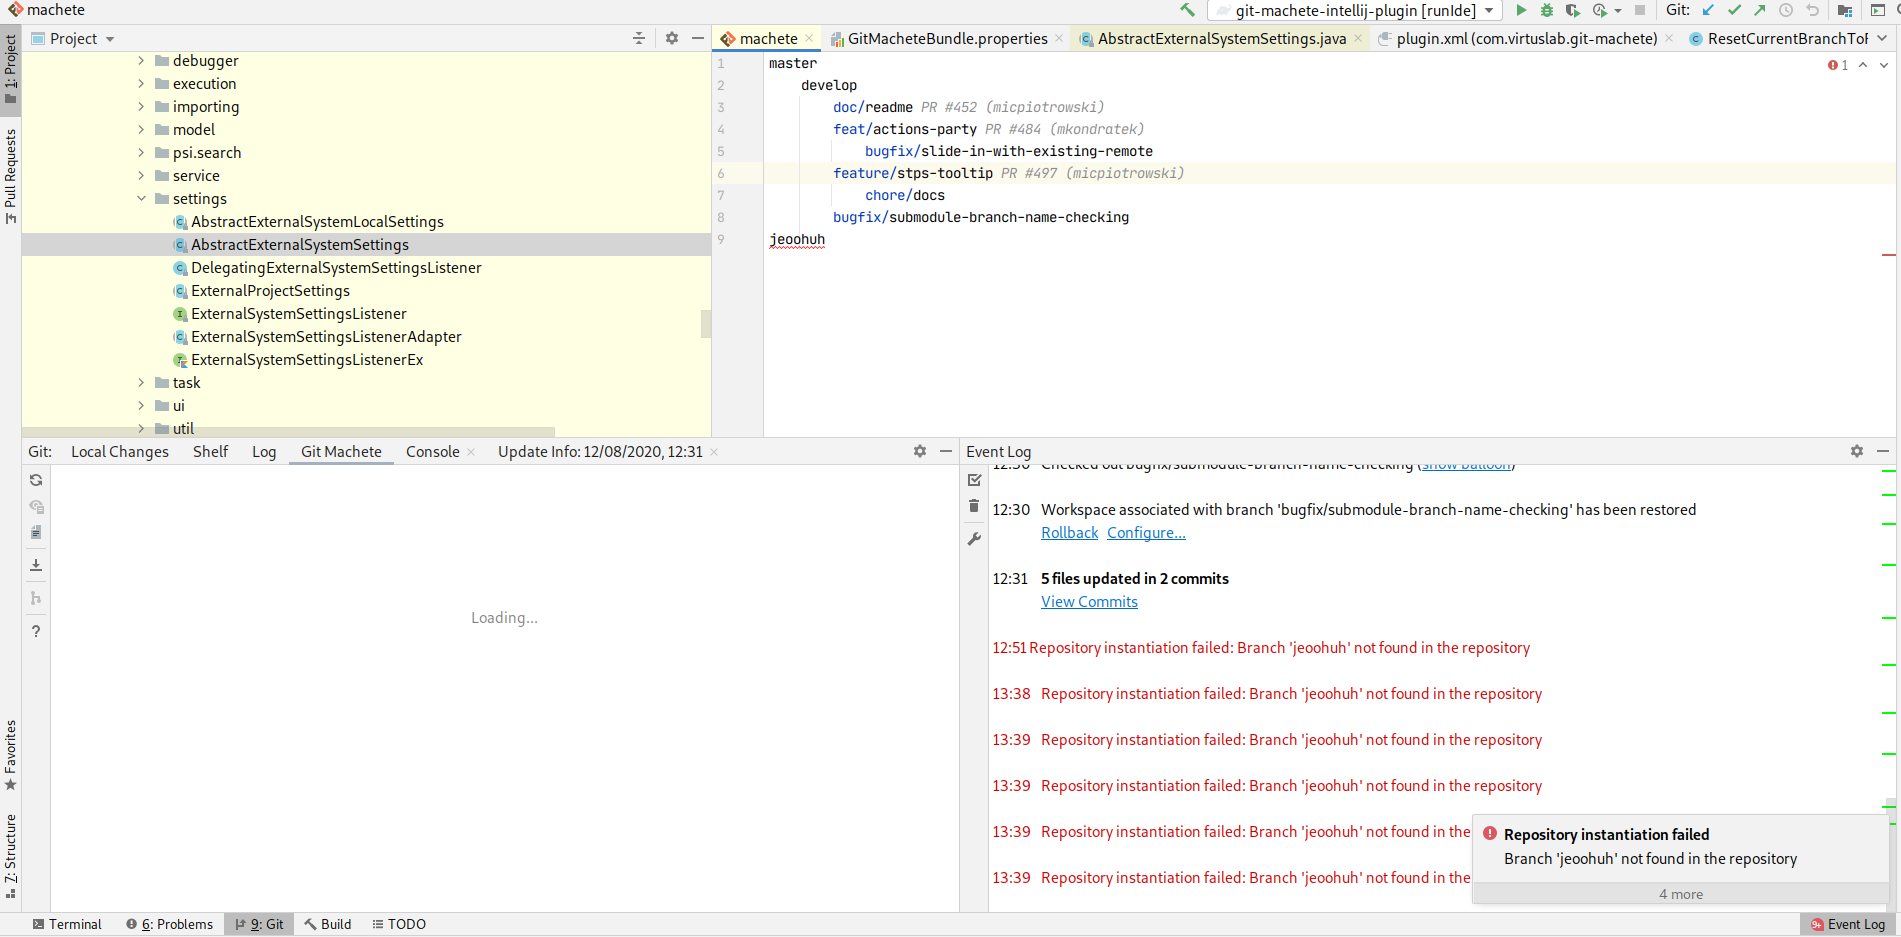The width and height of the screenshot is (1901, 937).
Task: Click Rollback for the restored workspace
Action: 1069,532
